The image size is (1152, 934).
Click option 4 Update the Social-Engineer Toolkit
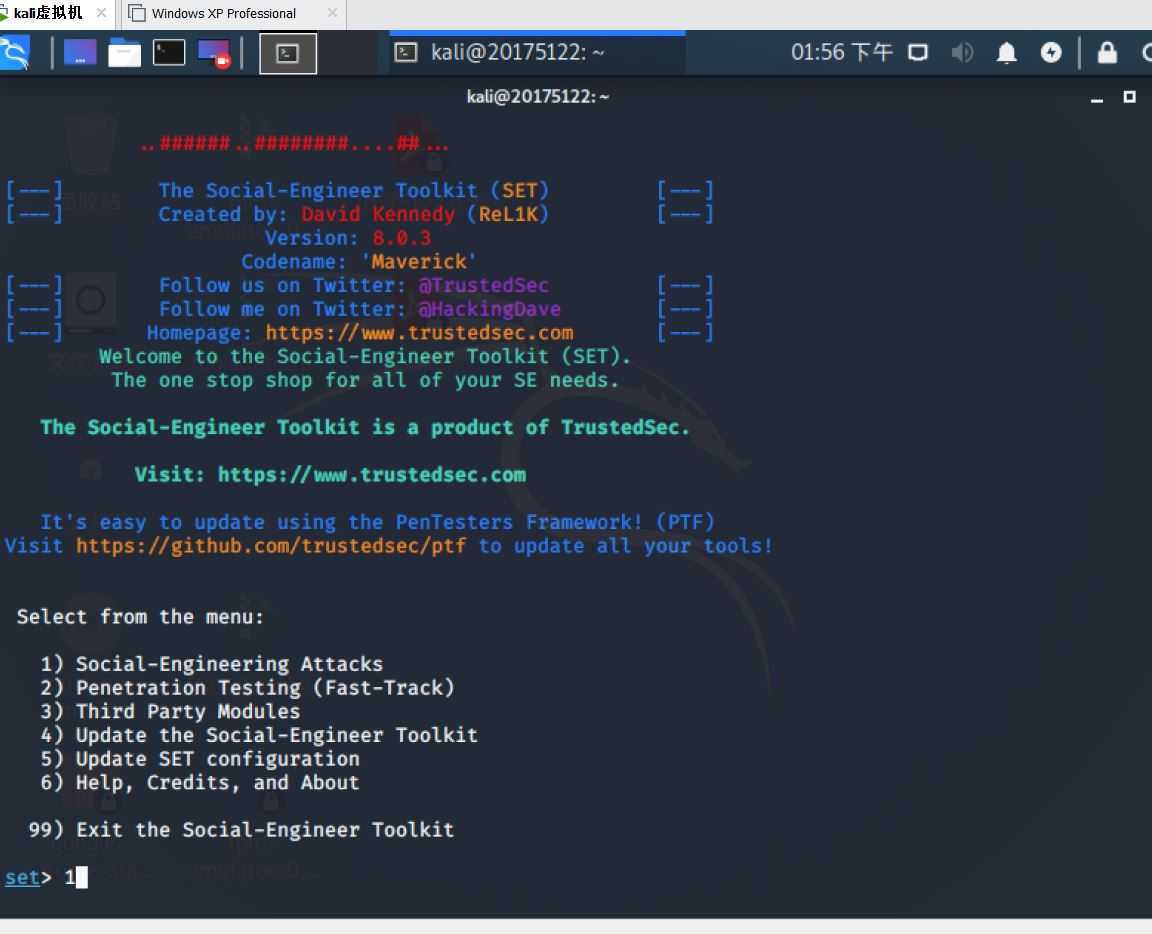click(259, 735)
